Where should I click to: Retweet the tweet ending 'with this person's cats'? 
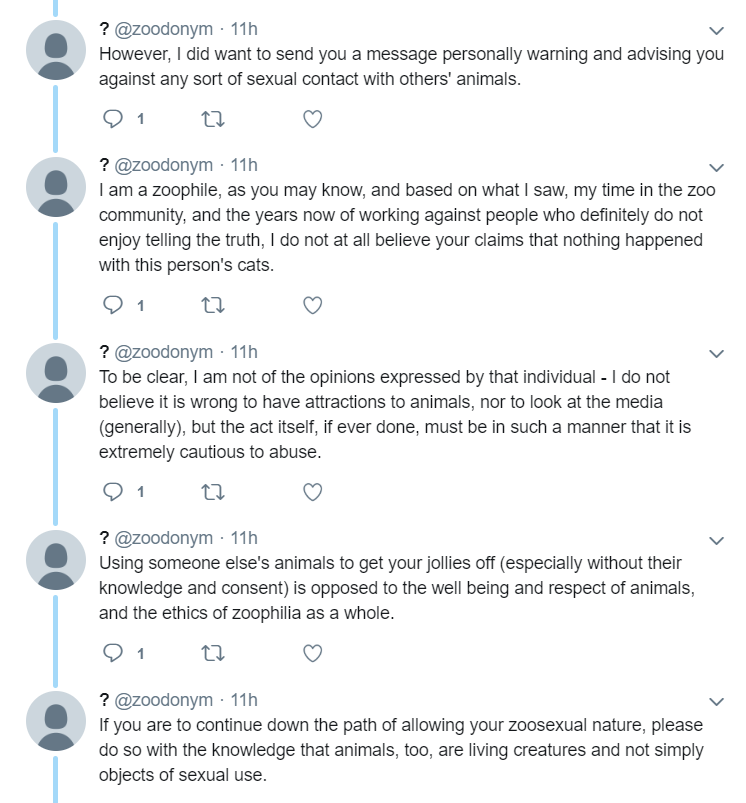coord(212,306)
